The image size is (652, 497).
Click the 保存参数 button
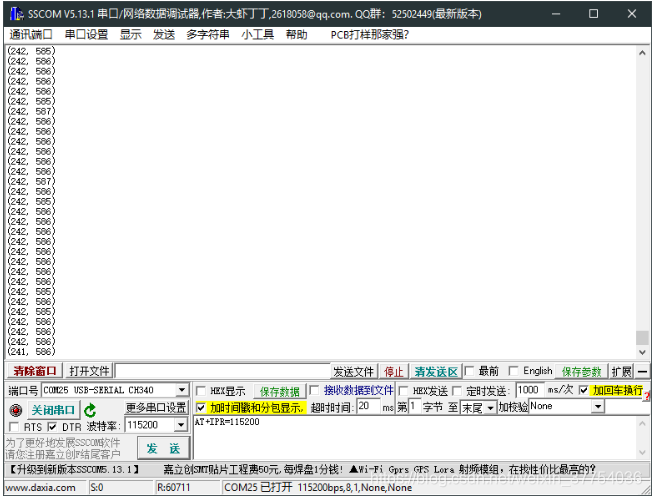pyautogui.click(x=581, y=371)
